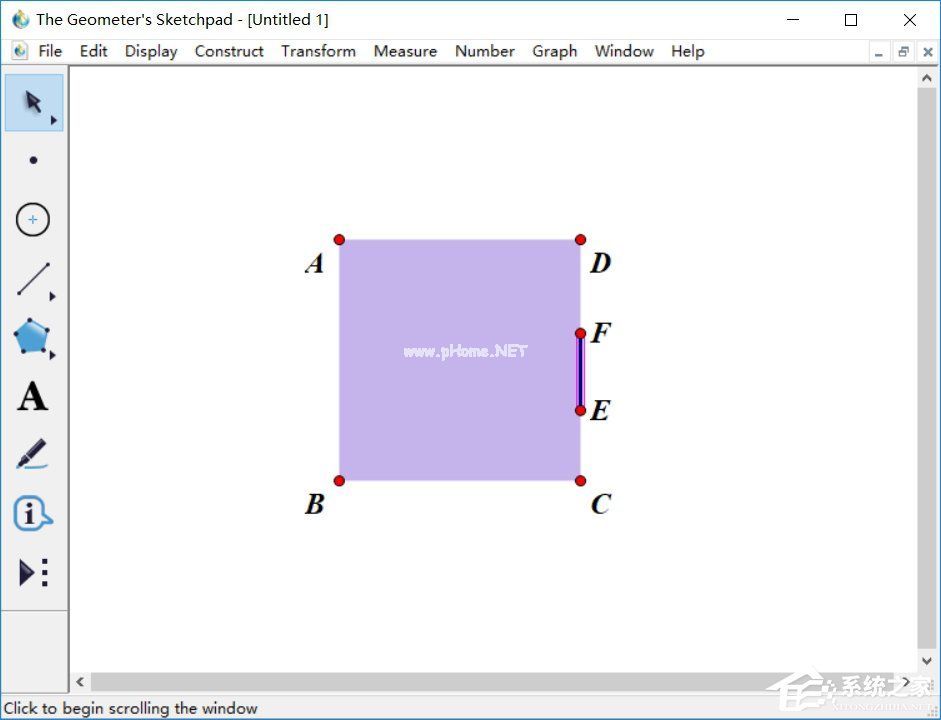Select the Text tool

(33, 397)
